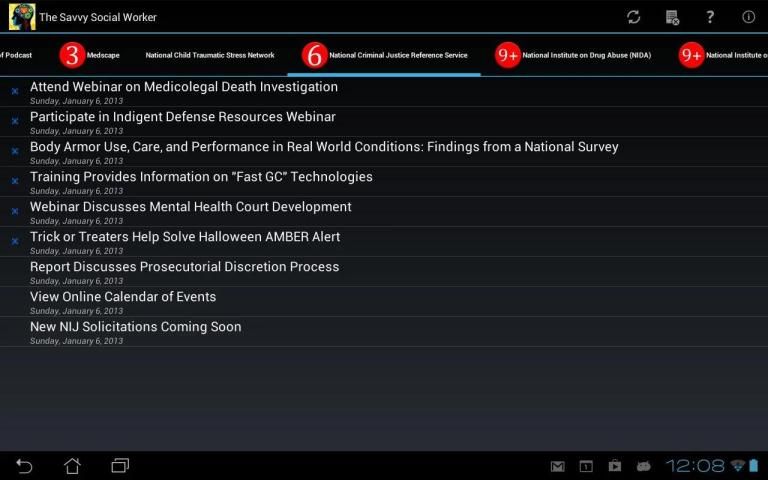
Task: Switch to National Child Traumatic Stress Network tab
Action: pyautogui.click(x=210, y=56)
